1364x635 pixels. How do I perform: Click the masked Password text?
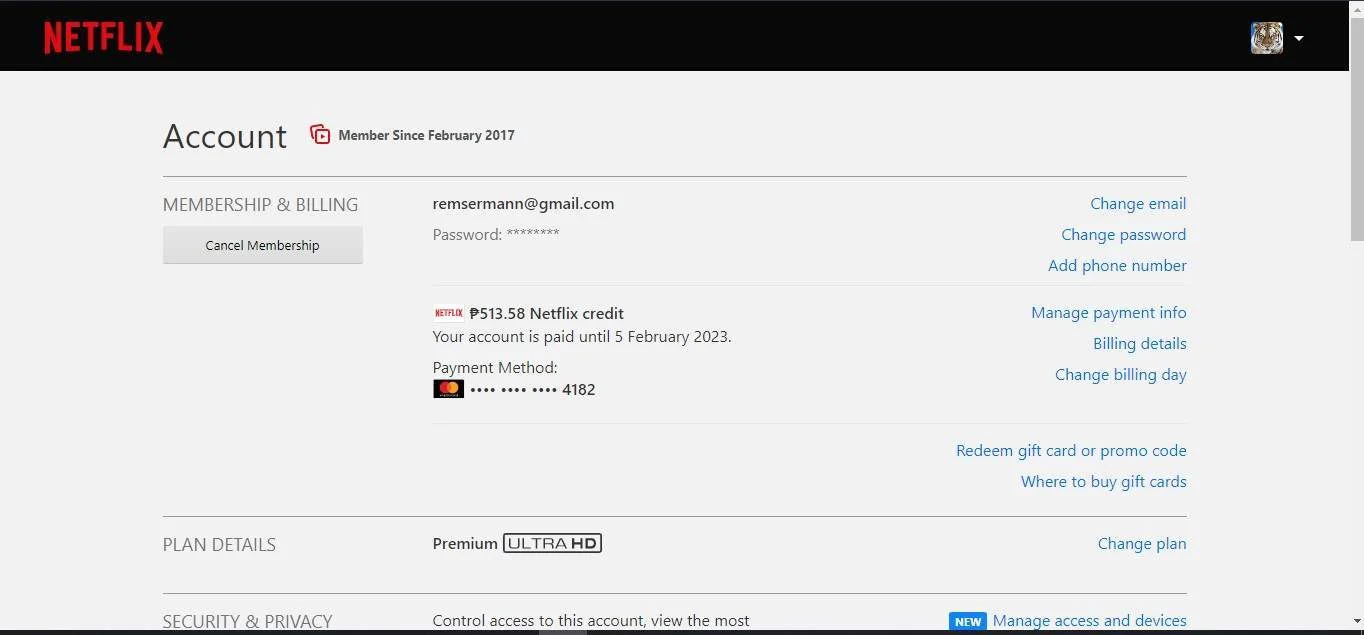pos(496,235)
